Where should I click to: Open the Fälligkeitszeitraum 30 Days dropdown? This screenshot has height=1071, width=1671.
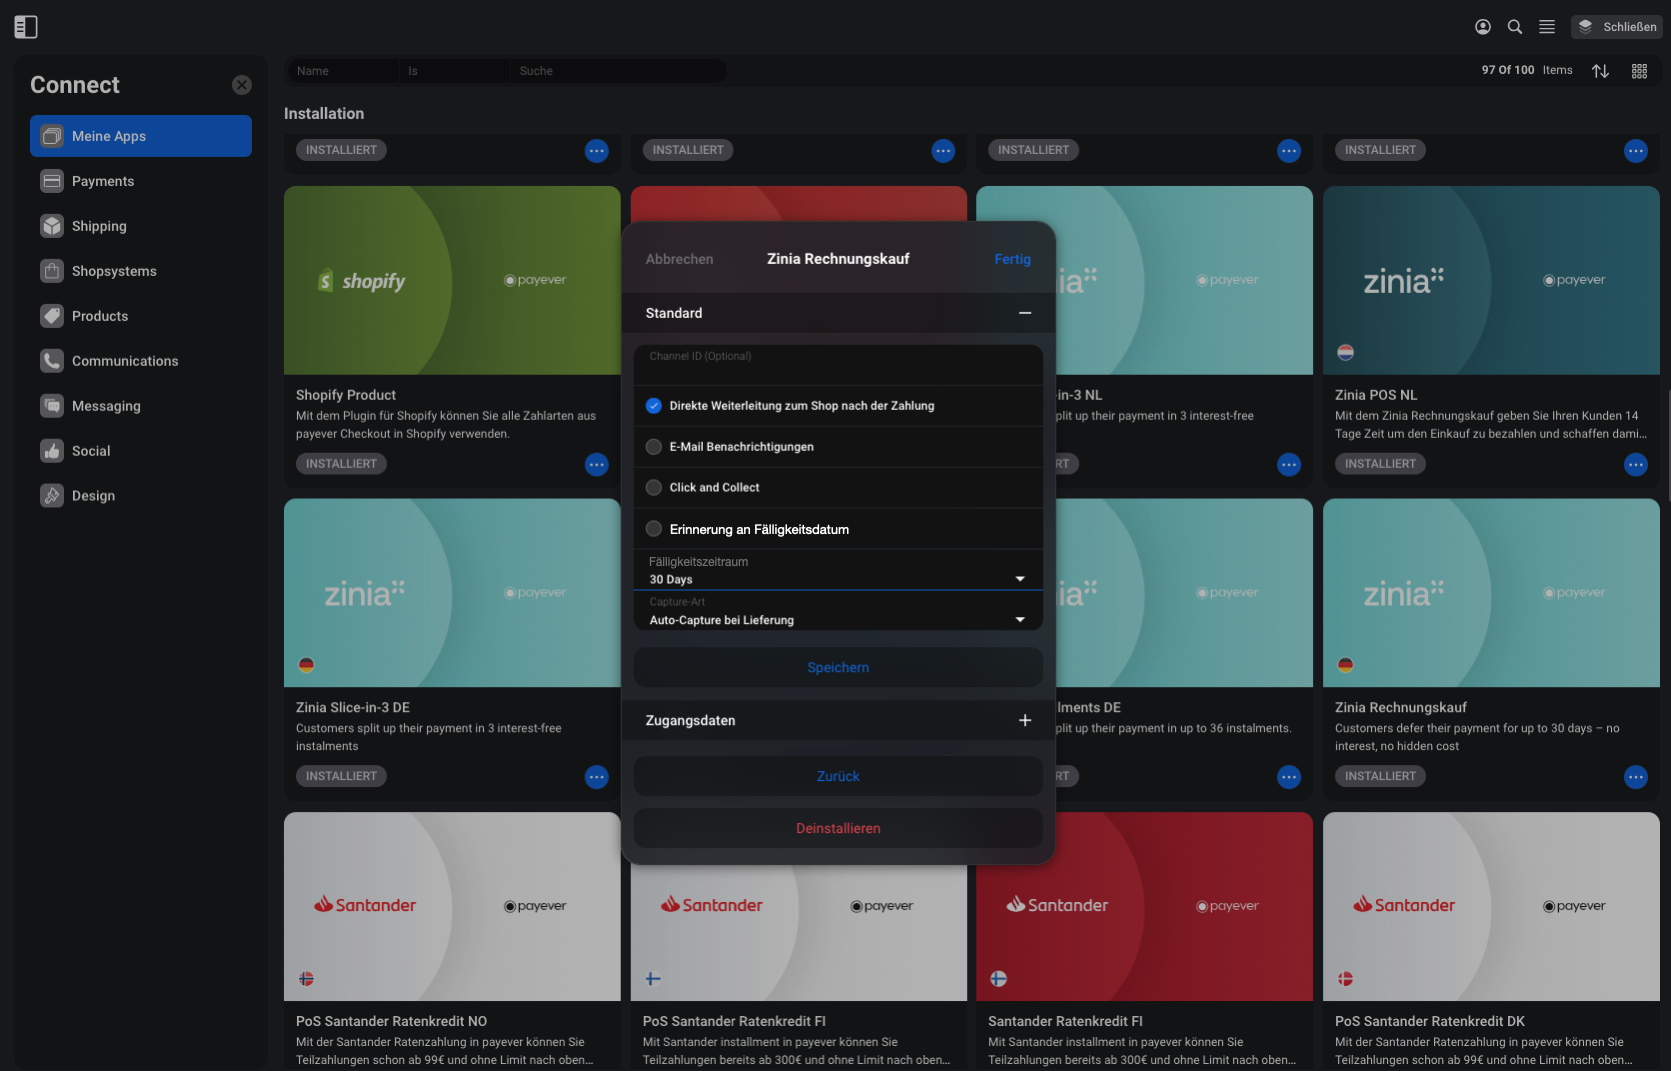point(838,570)
